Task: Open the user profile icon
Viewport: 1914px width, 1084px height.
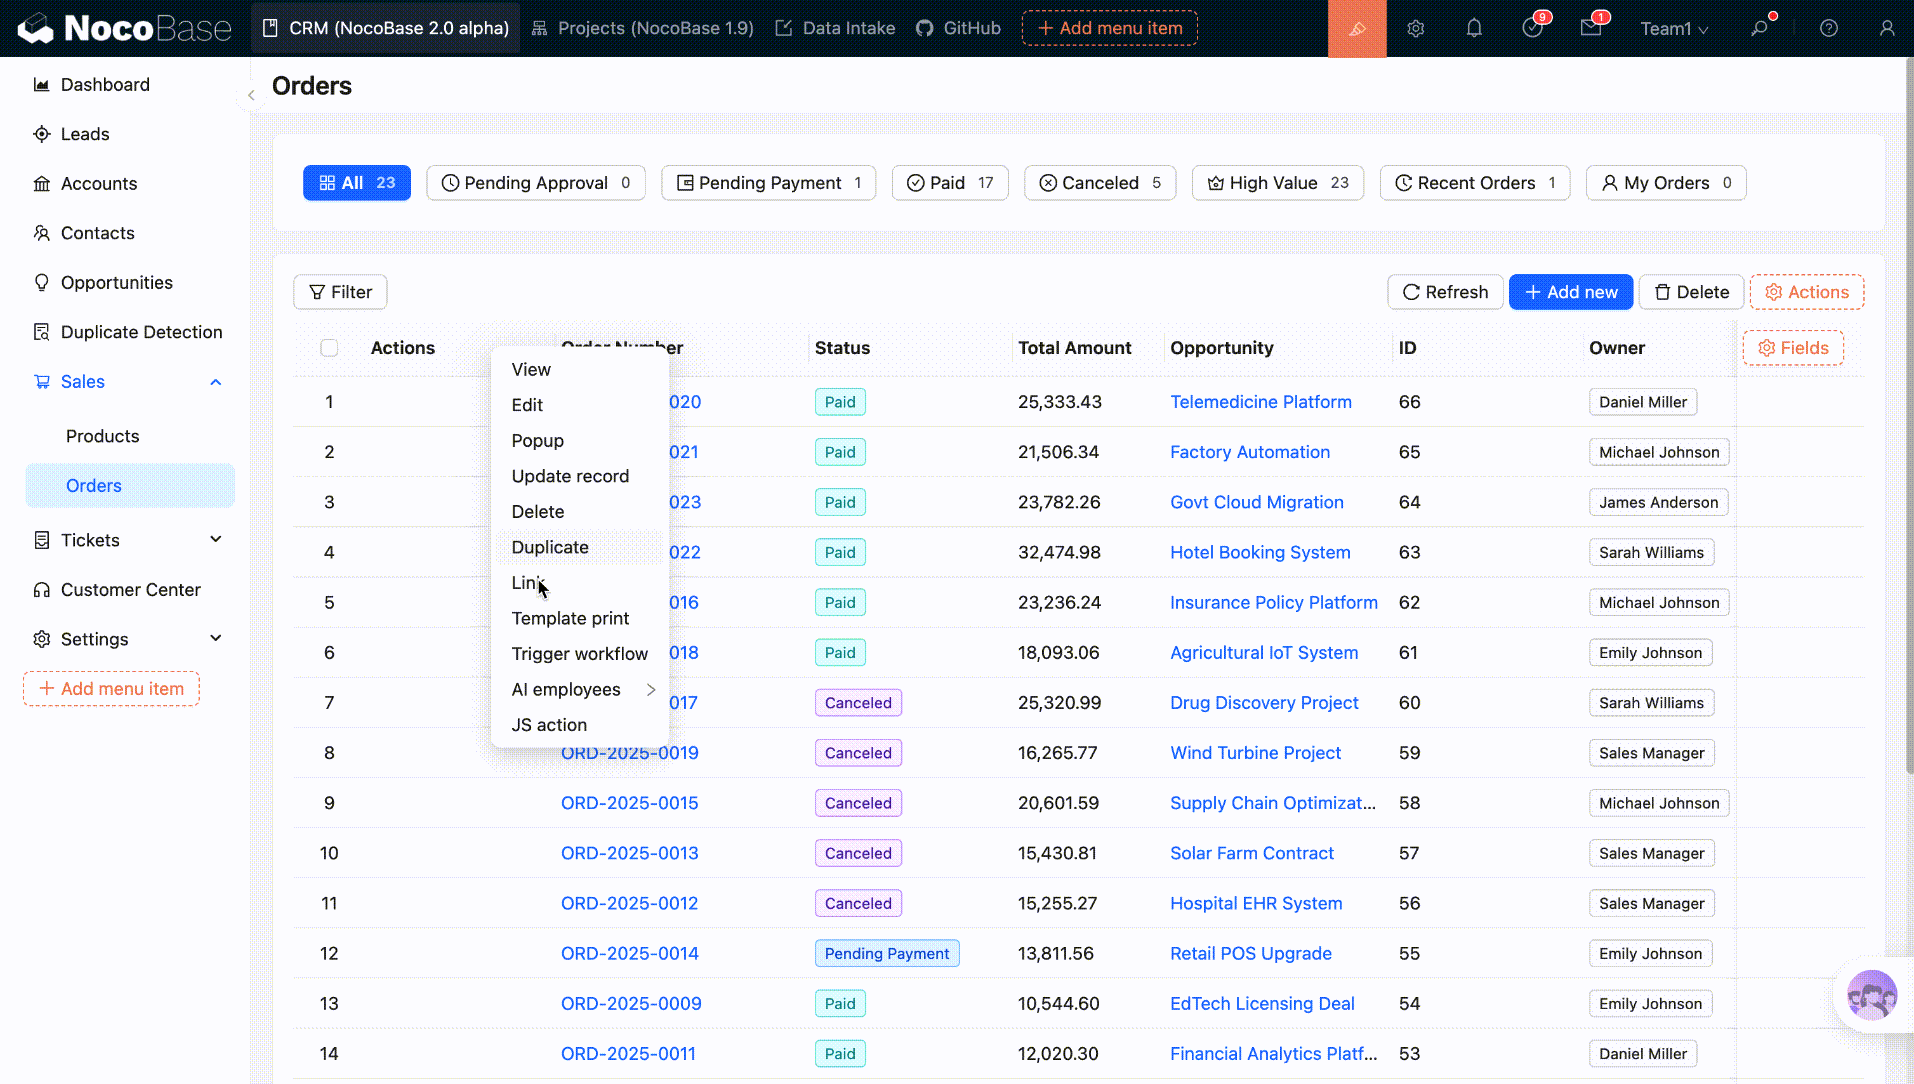Action: click(x=1886, y=29)
